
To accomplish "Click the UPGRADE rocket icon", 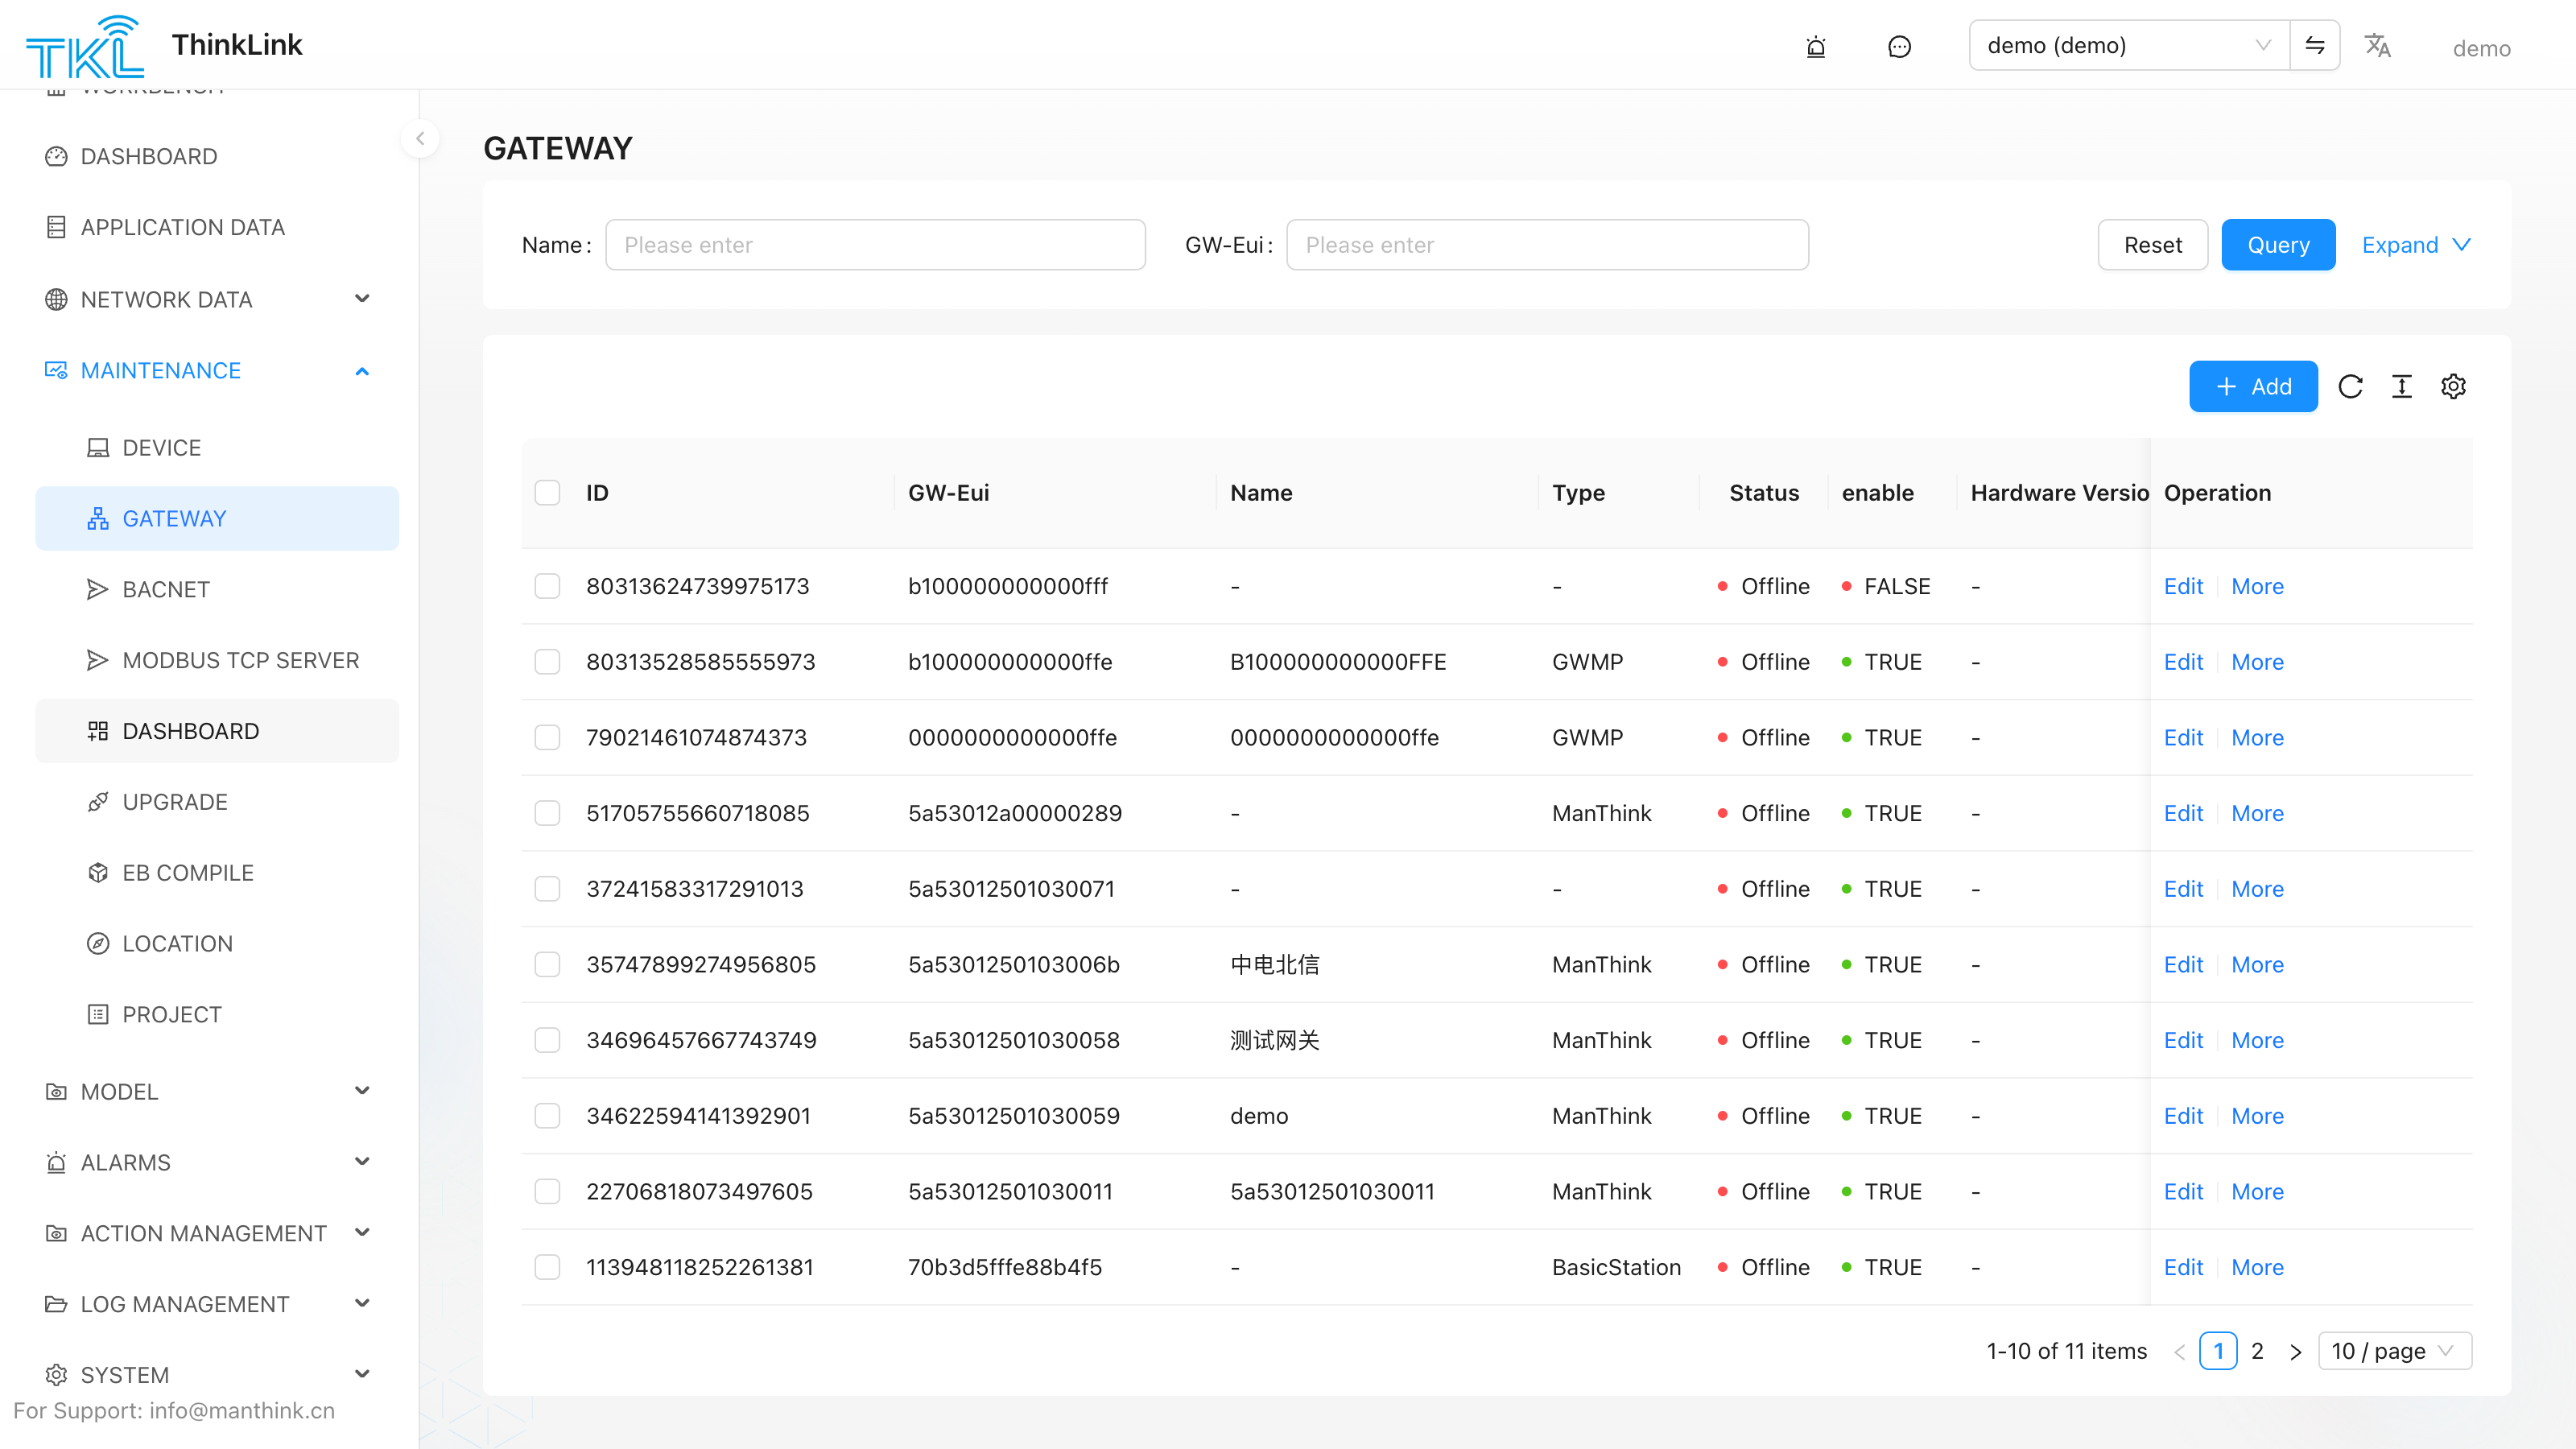I will pyautogui.click(x=97, y=802).
